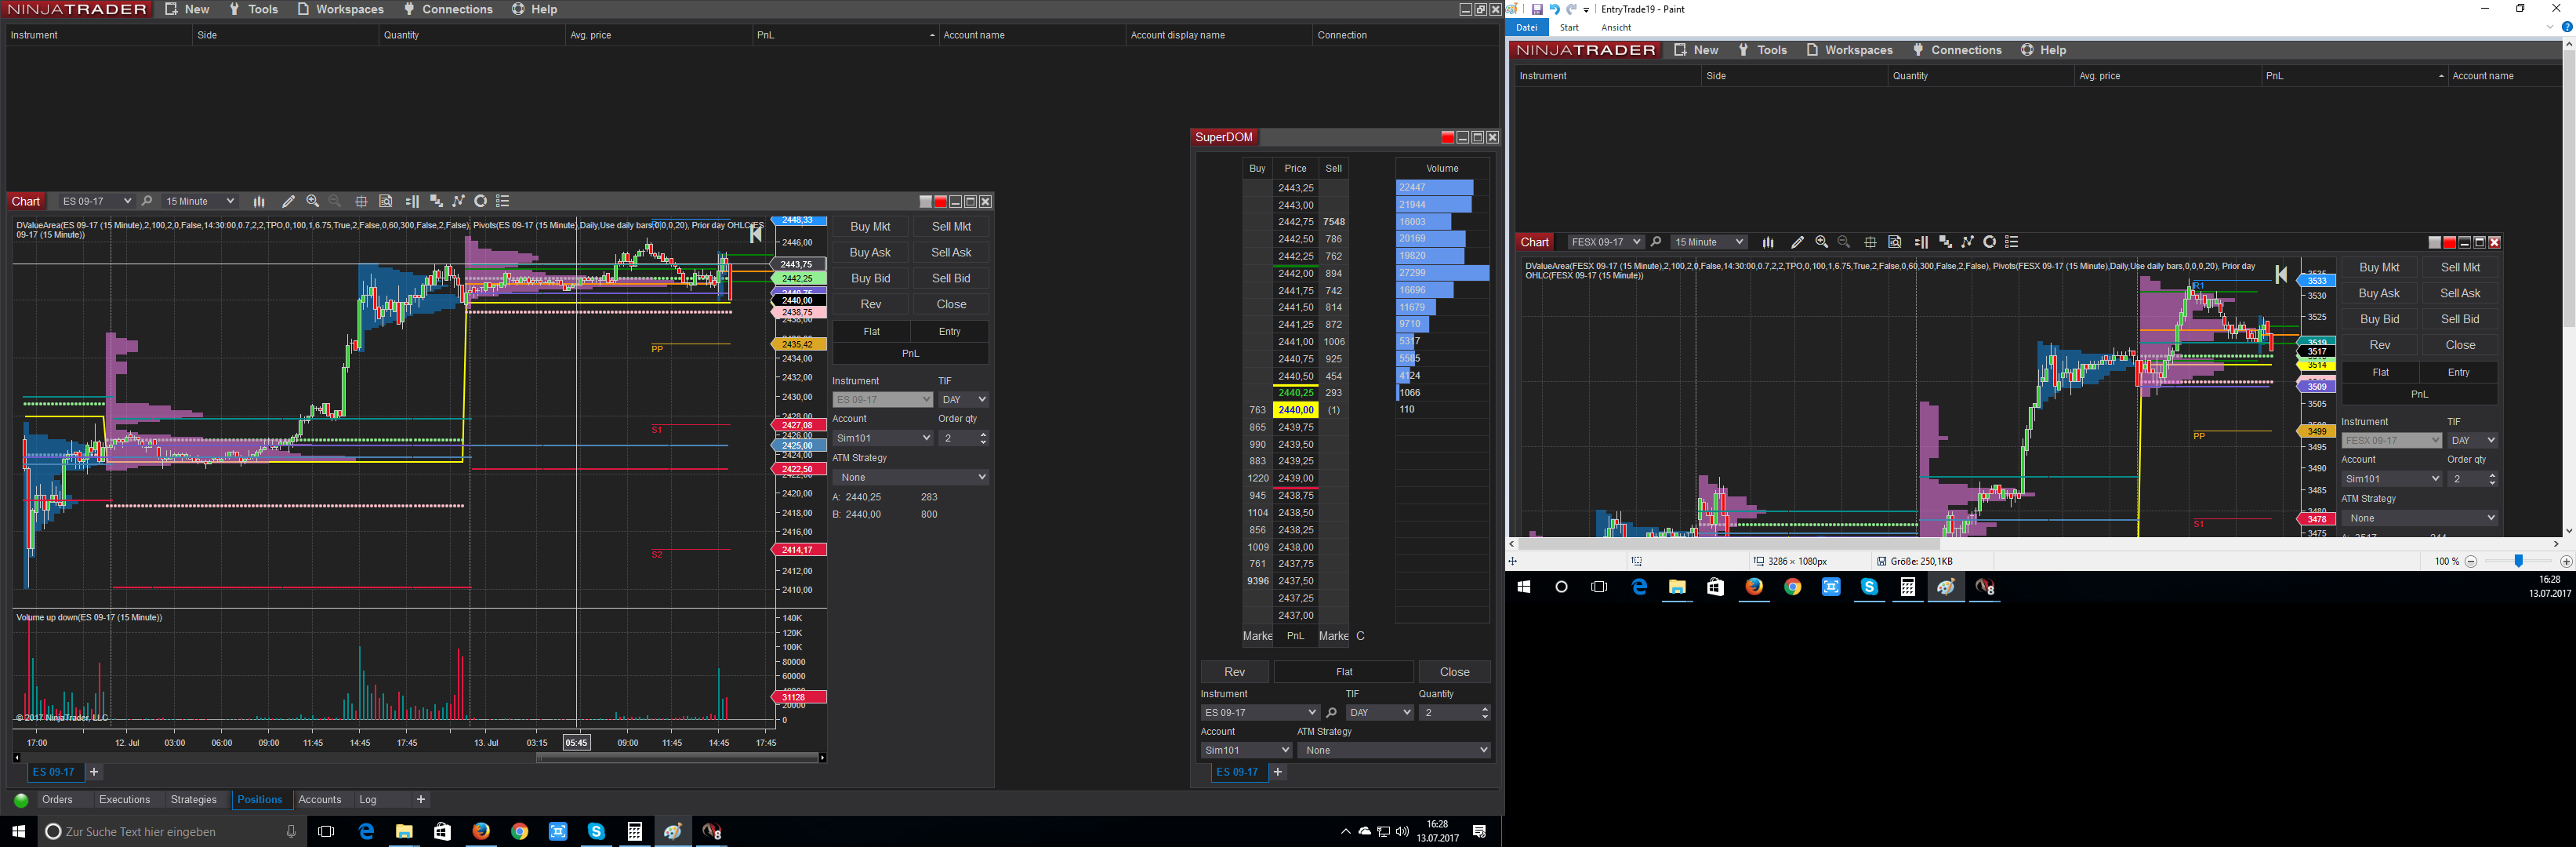
Task: Click Rev in the ES chart trader
Action: click(870, 305)
